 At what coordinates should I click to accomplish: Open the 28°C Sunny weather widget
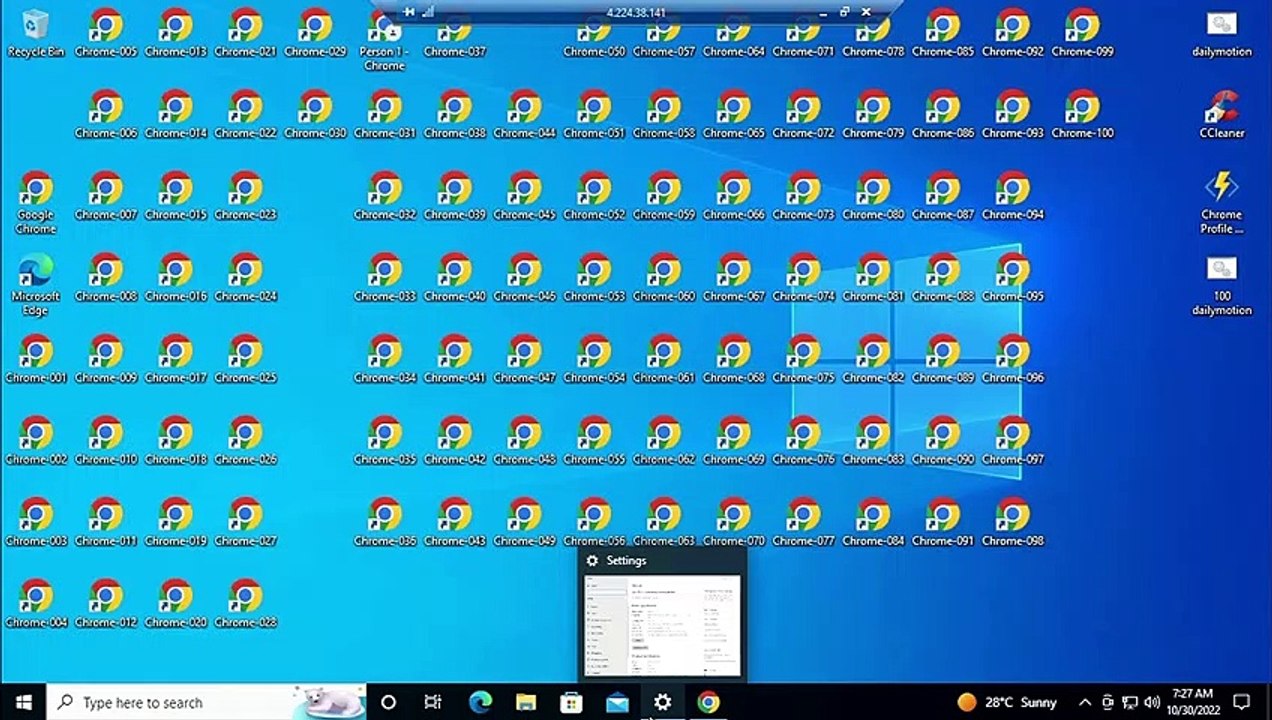(x=1006, y=702)
